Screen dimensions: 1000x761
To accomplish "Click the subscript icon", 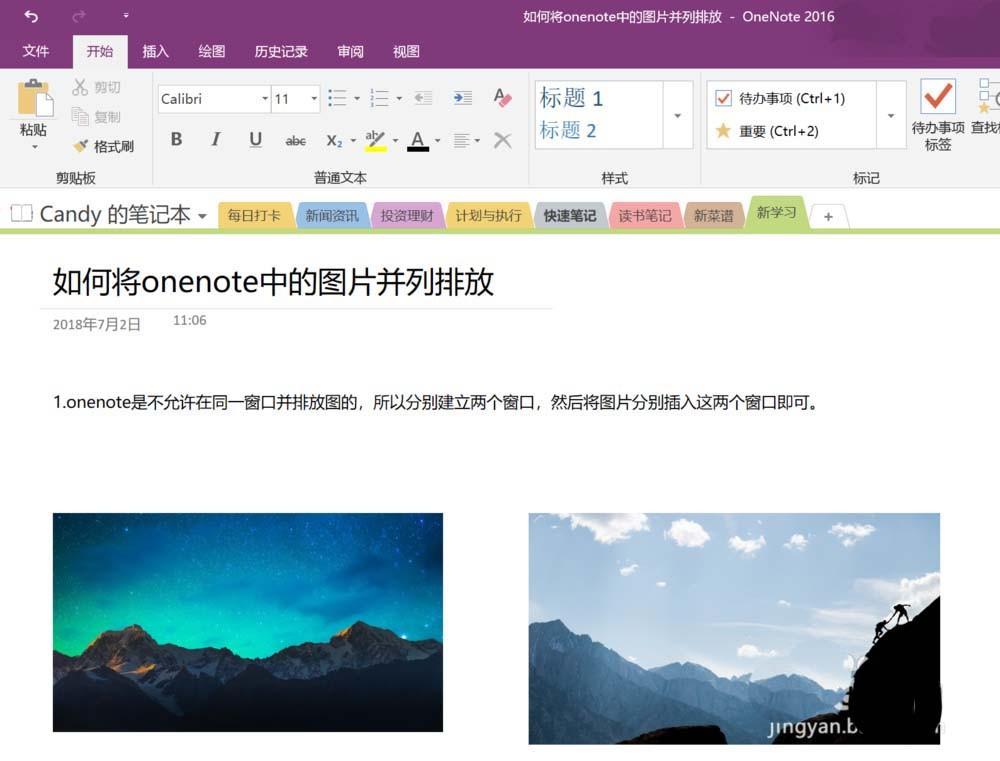I will pos(333,140).
